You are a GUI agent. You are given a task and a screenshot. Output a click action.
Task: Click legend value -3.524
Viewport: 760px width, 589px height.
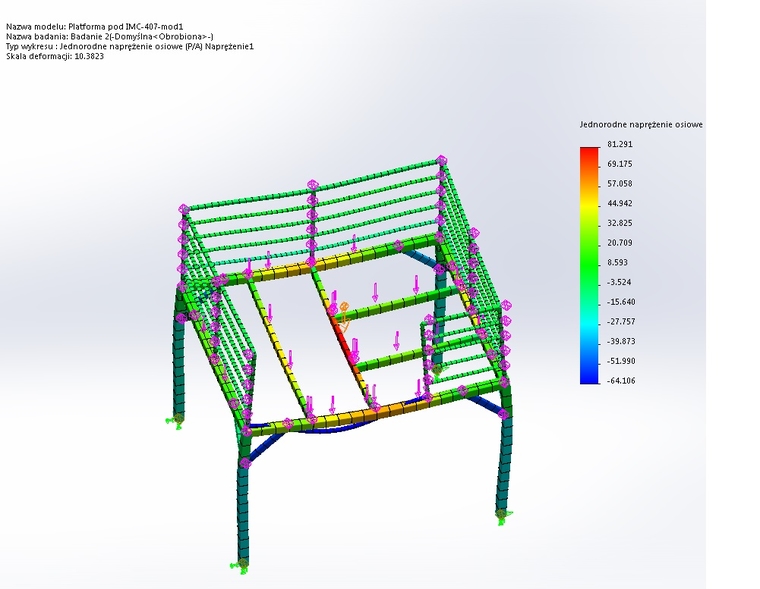619,282
